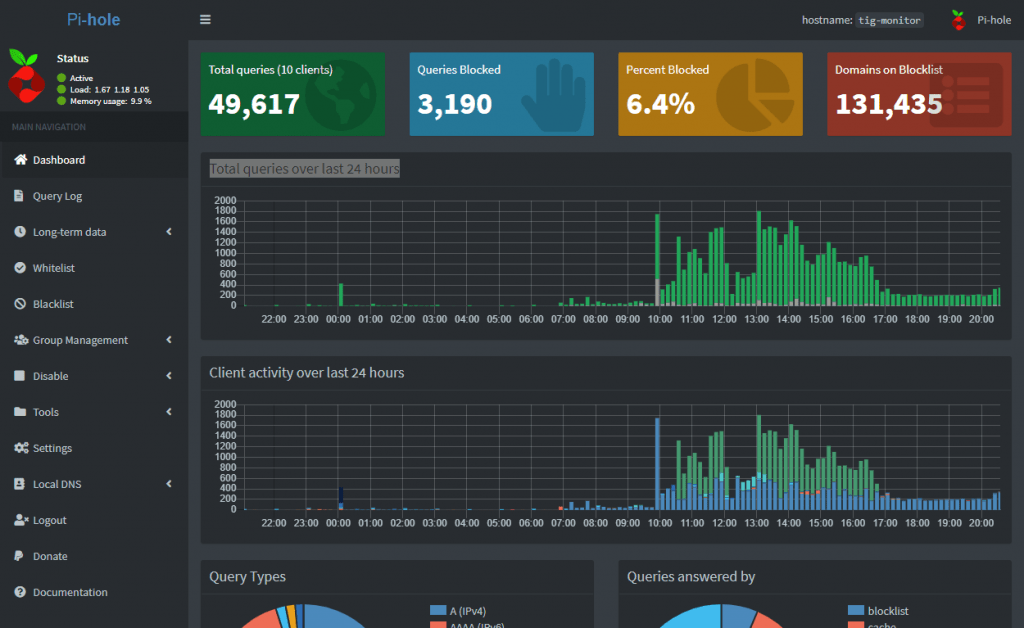Click the hostname tig-monitor label
The height and width of the screenshot is (628, 1024).
coord(889,20)
